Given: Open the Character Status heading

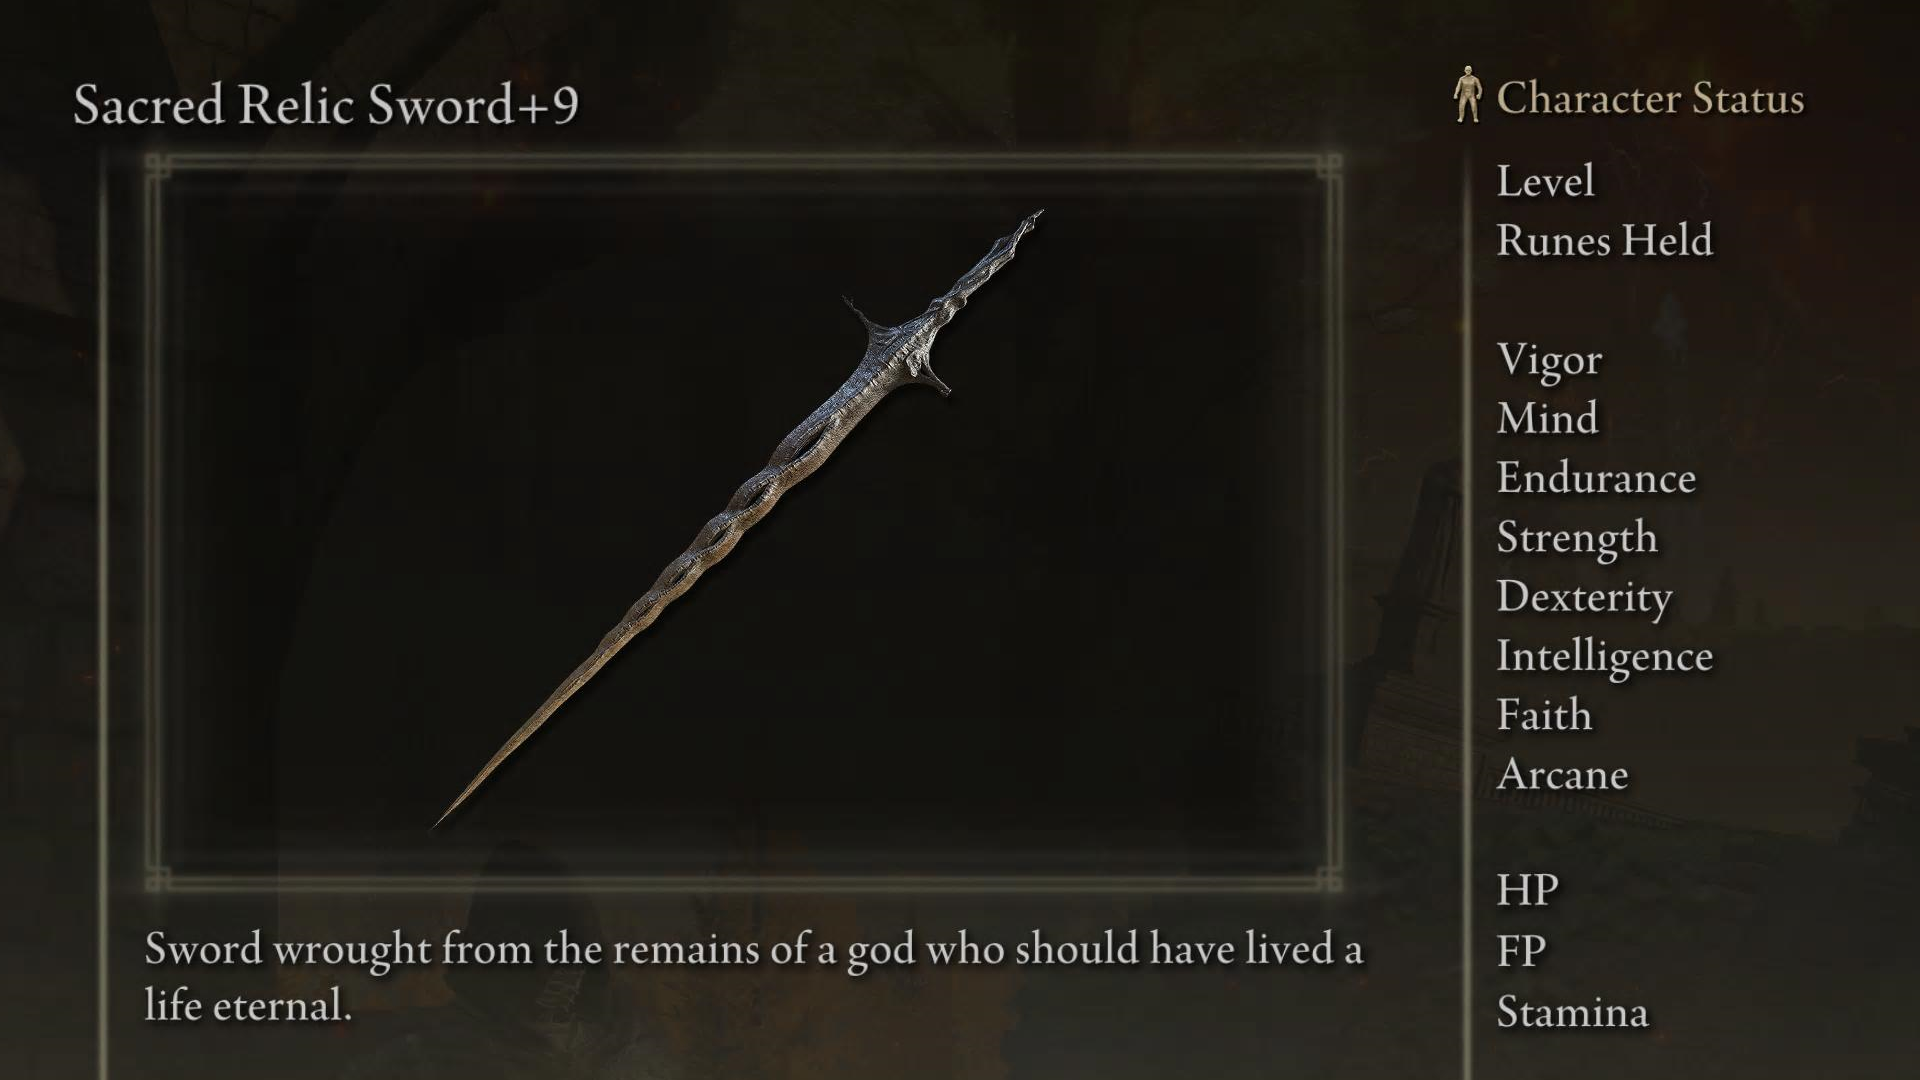Looking at the screenshot, I should click(x=1650, y=98).
